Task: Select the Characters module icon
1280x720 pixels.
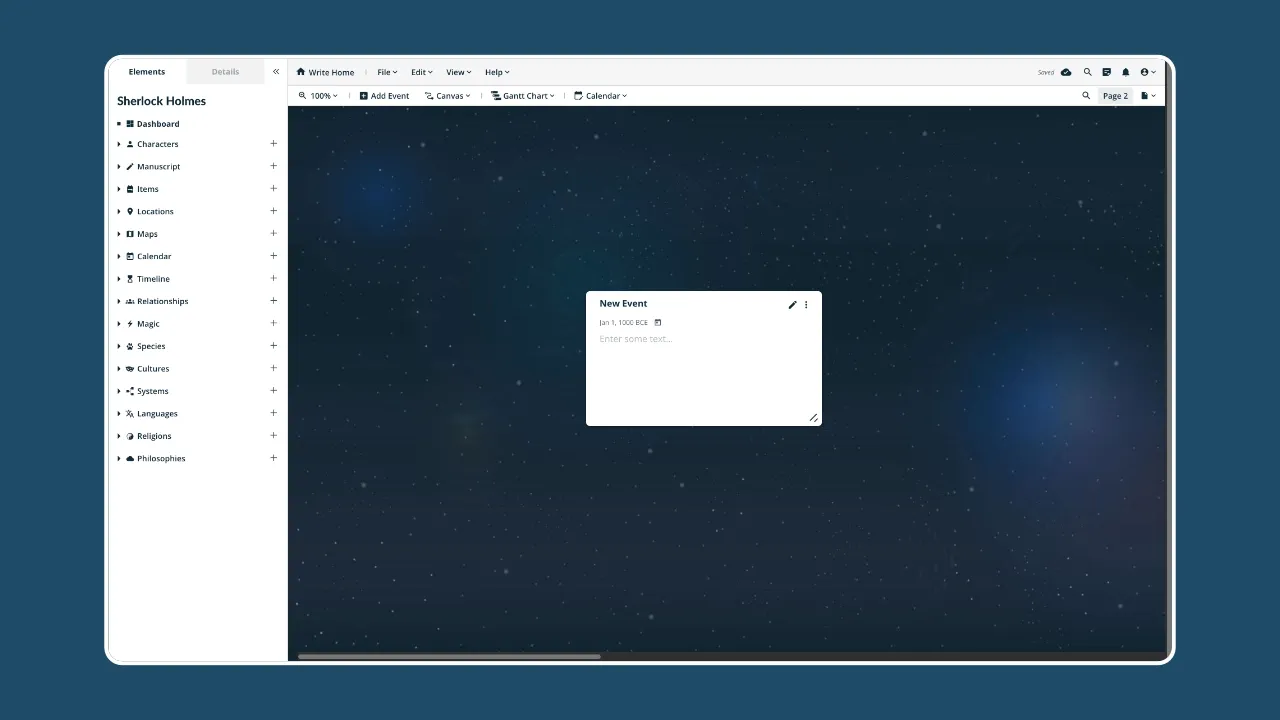Action: coord(131,144)
